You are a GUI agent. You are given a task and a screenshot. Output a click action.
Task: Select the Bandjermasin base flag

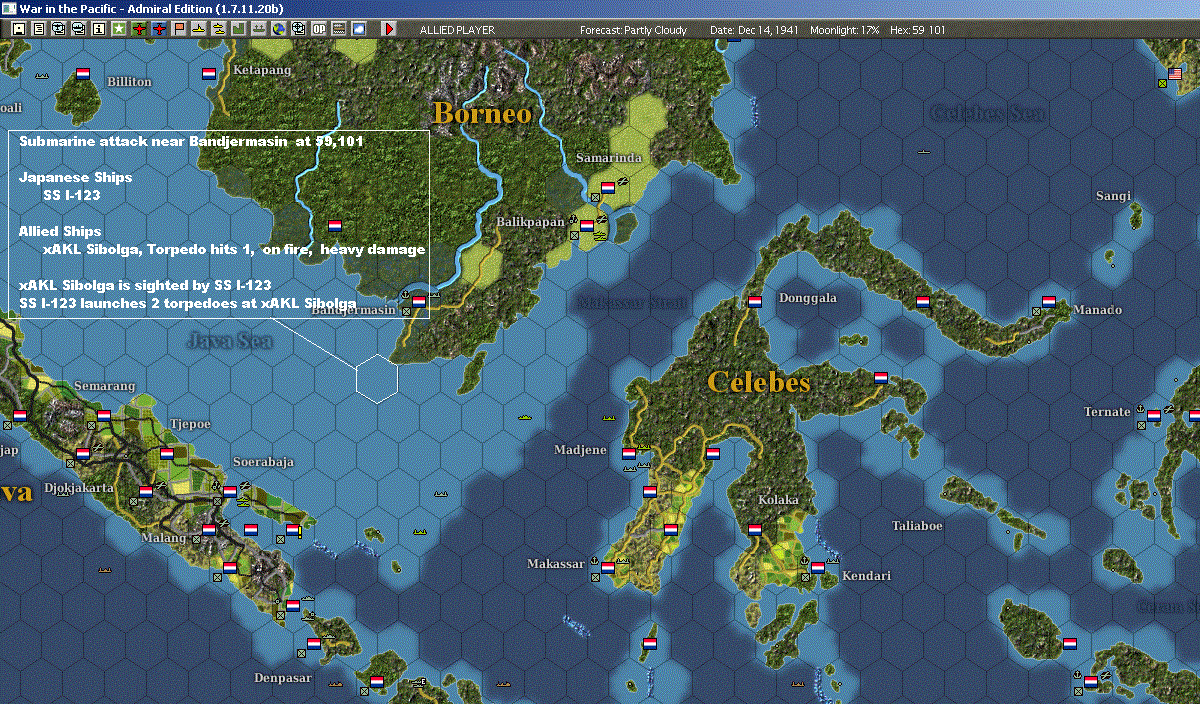pos(419,300)
